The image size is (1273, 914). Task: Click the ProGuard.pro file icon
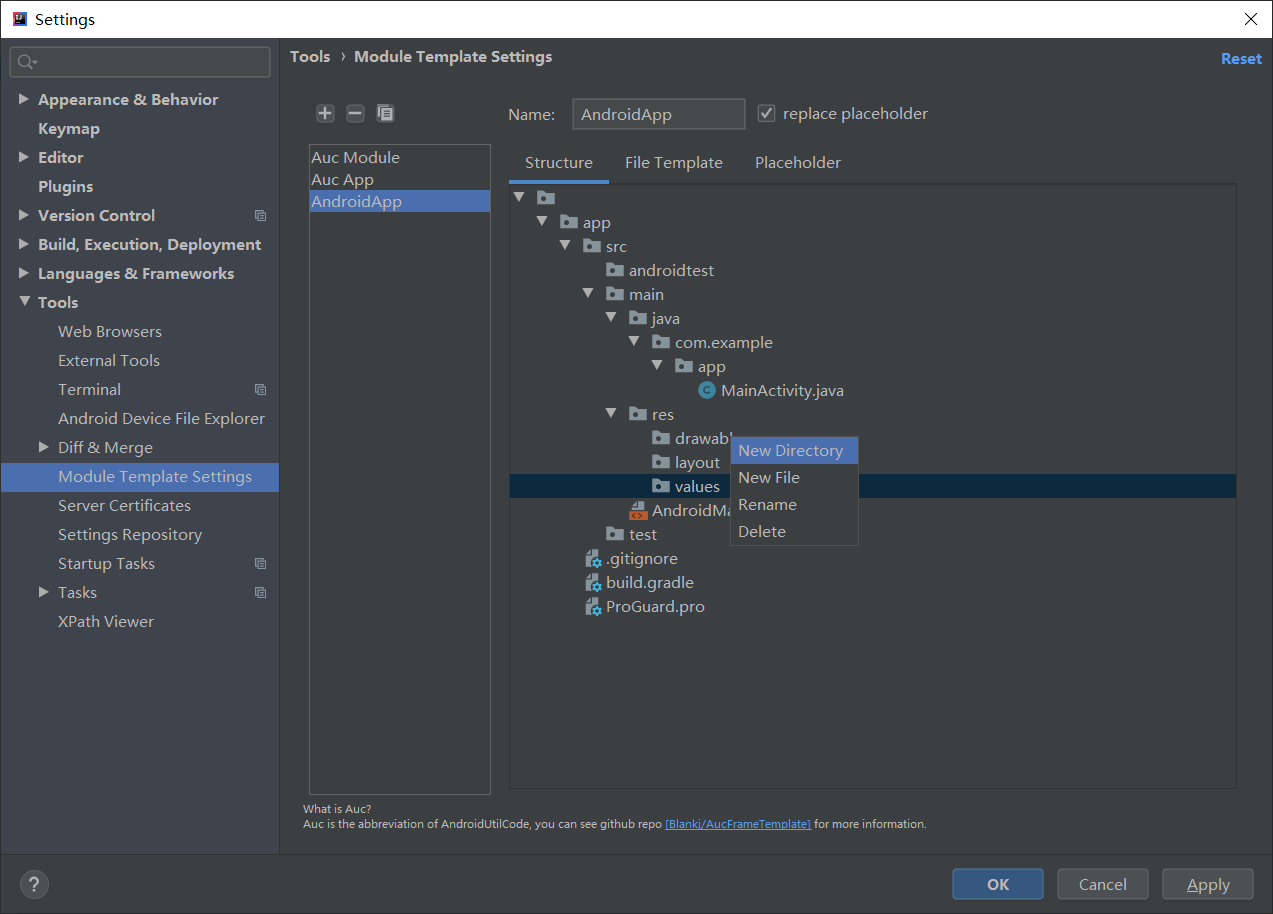(x=593, y=607)
